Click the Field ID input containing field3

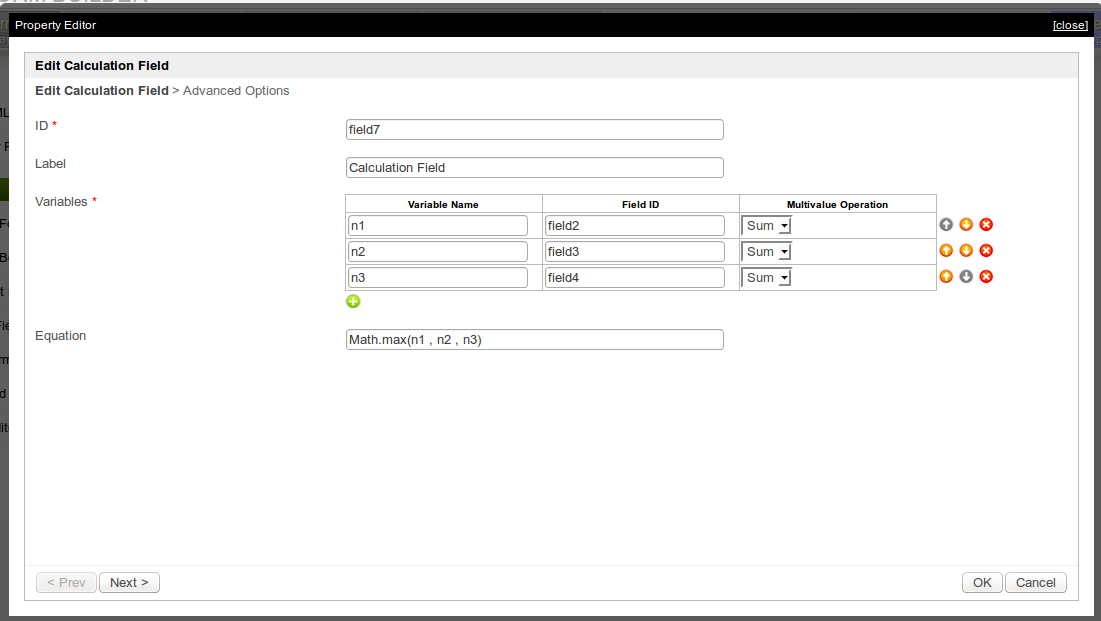tap(635, 252)
